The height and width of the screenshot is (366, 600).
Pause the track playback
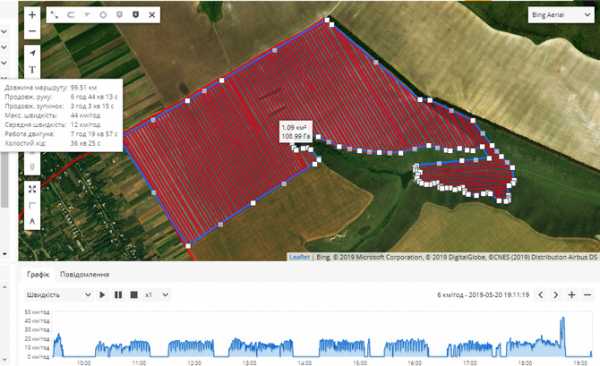118,295
